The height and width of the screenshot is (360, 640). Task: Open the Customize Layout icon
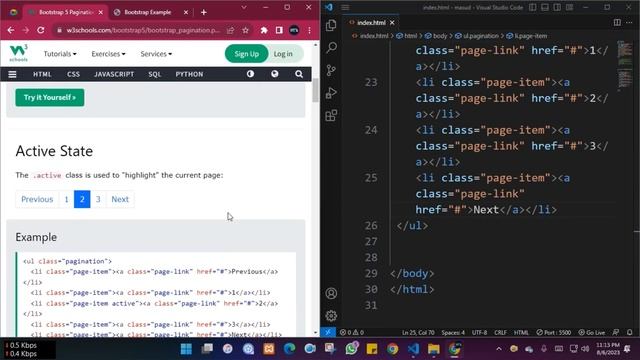(569, 7)
